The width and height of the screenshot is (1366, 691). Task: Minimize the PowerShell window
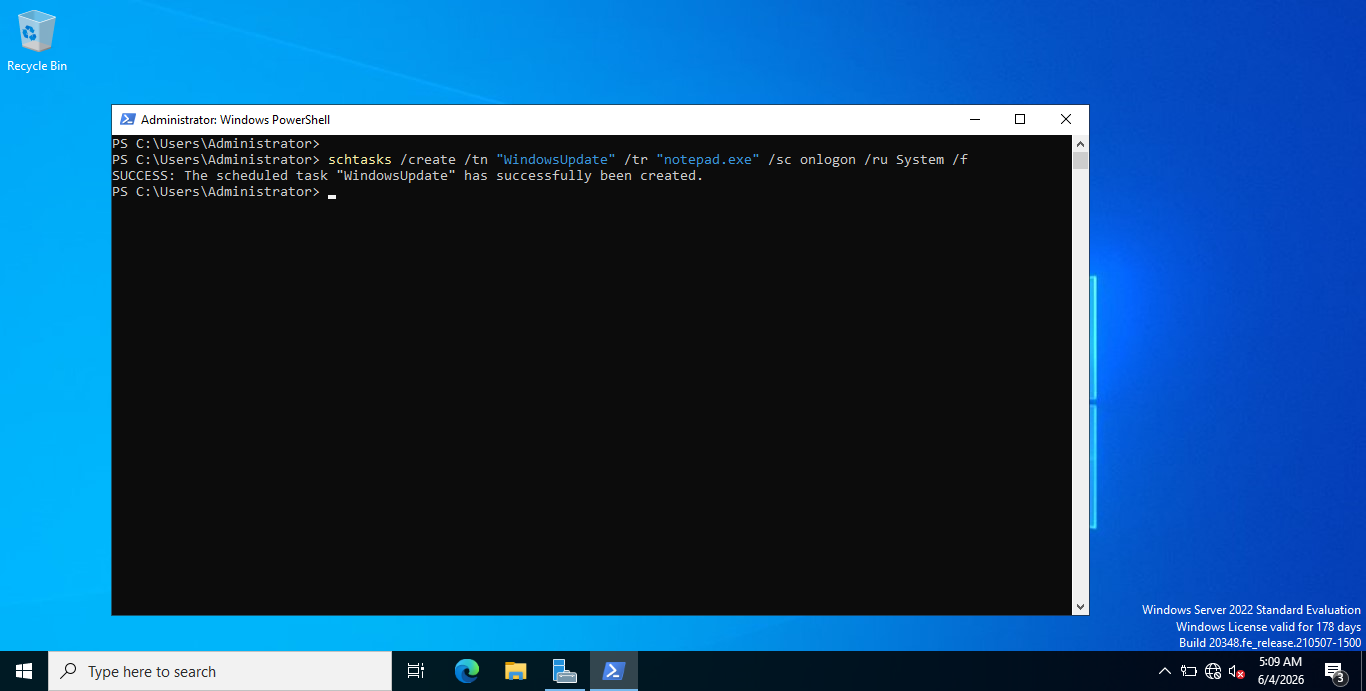[974, 120]
